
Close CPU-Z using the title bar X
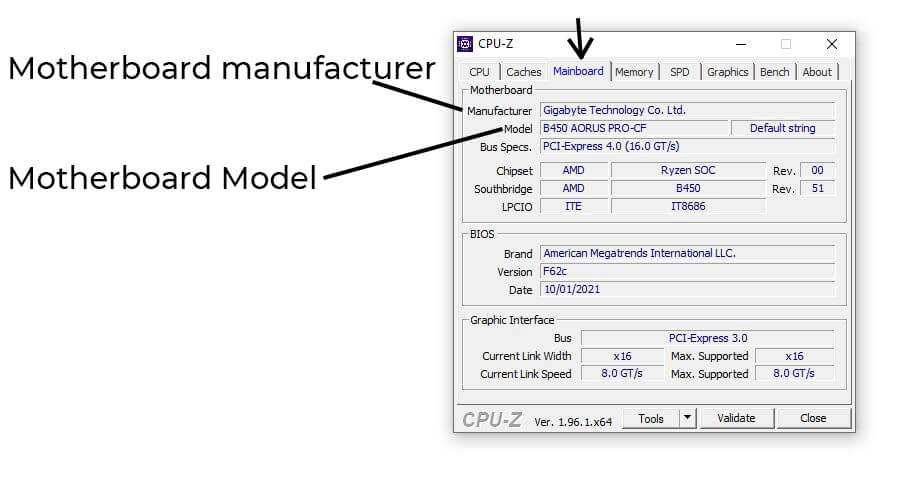click(831, 44)
